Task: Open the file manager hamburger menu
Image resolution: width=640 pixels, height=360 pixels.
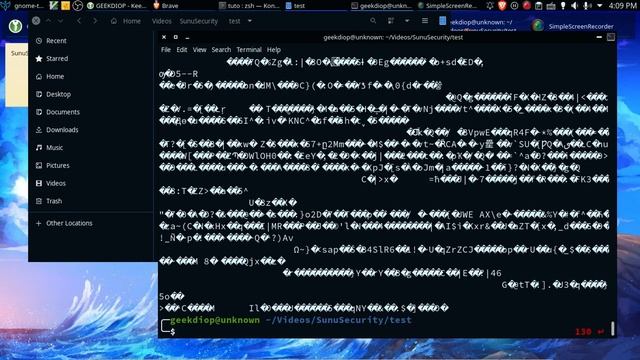Action: 425,21
